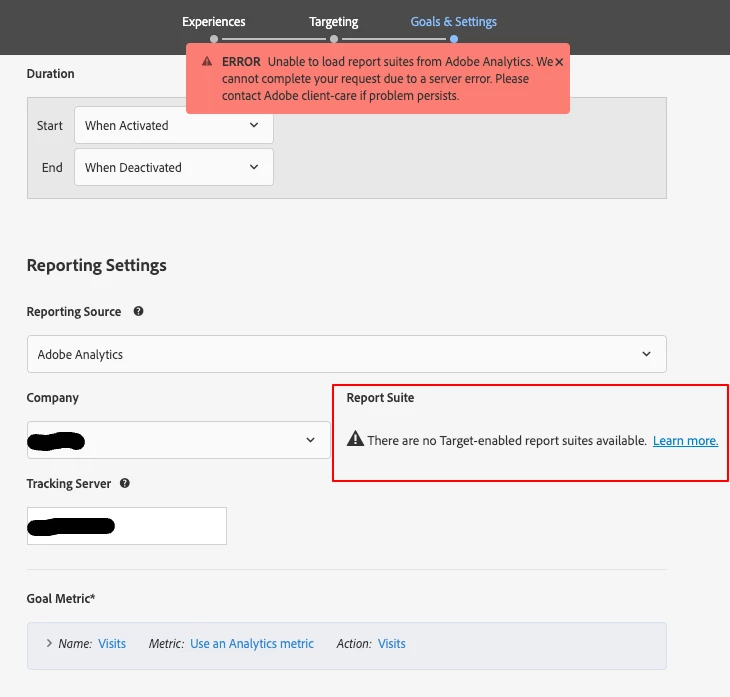Open the Start duration dropdown
Screen dimensions: 730x697
[174, 125]
